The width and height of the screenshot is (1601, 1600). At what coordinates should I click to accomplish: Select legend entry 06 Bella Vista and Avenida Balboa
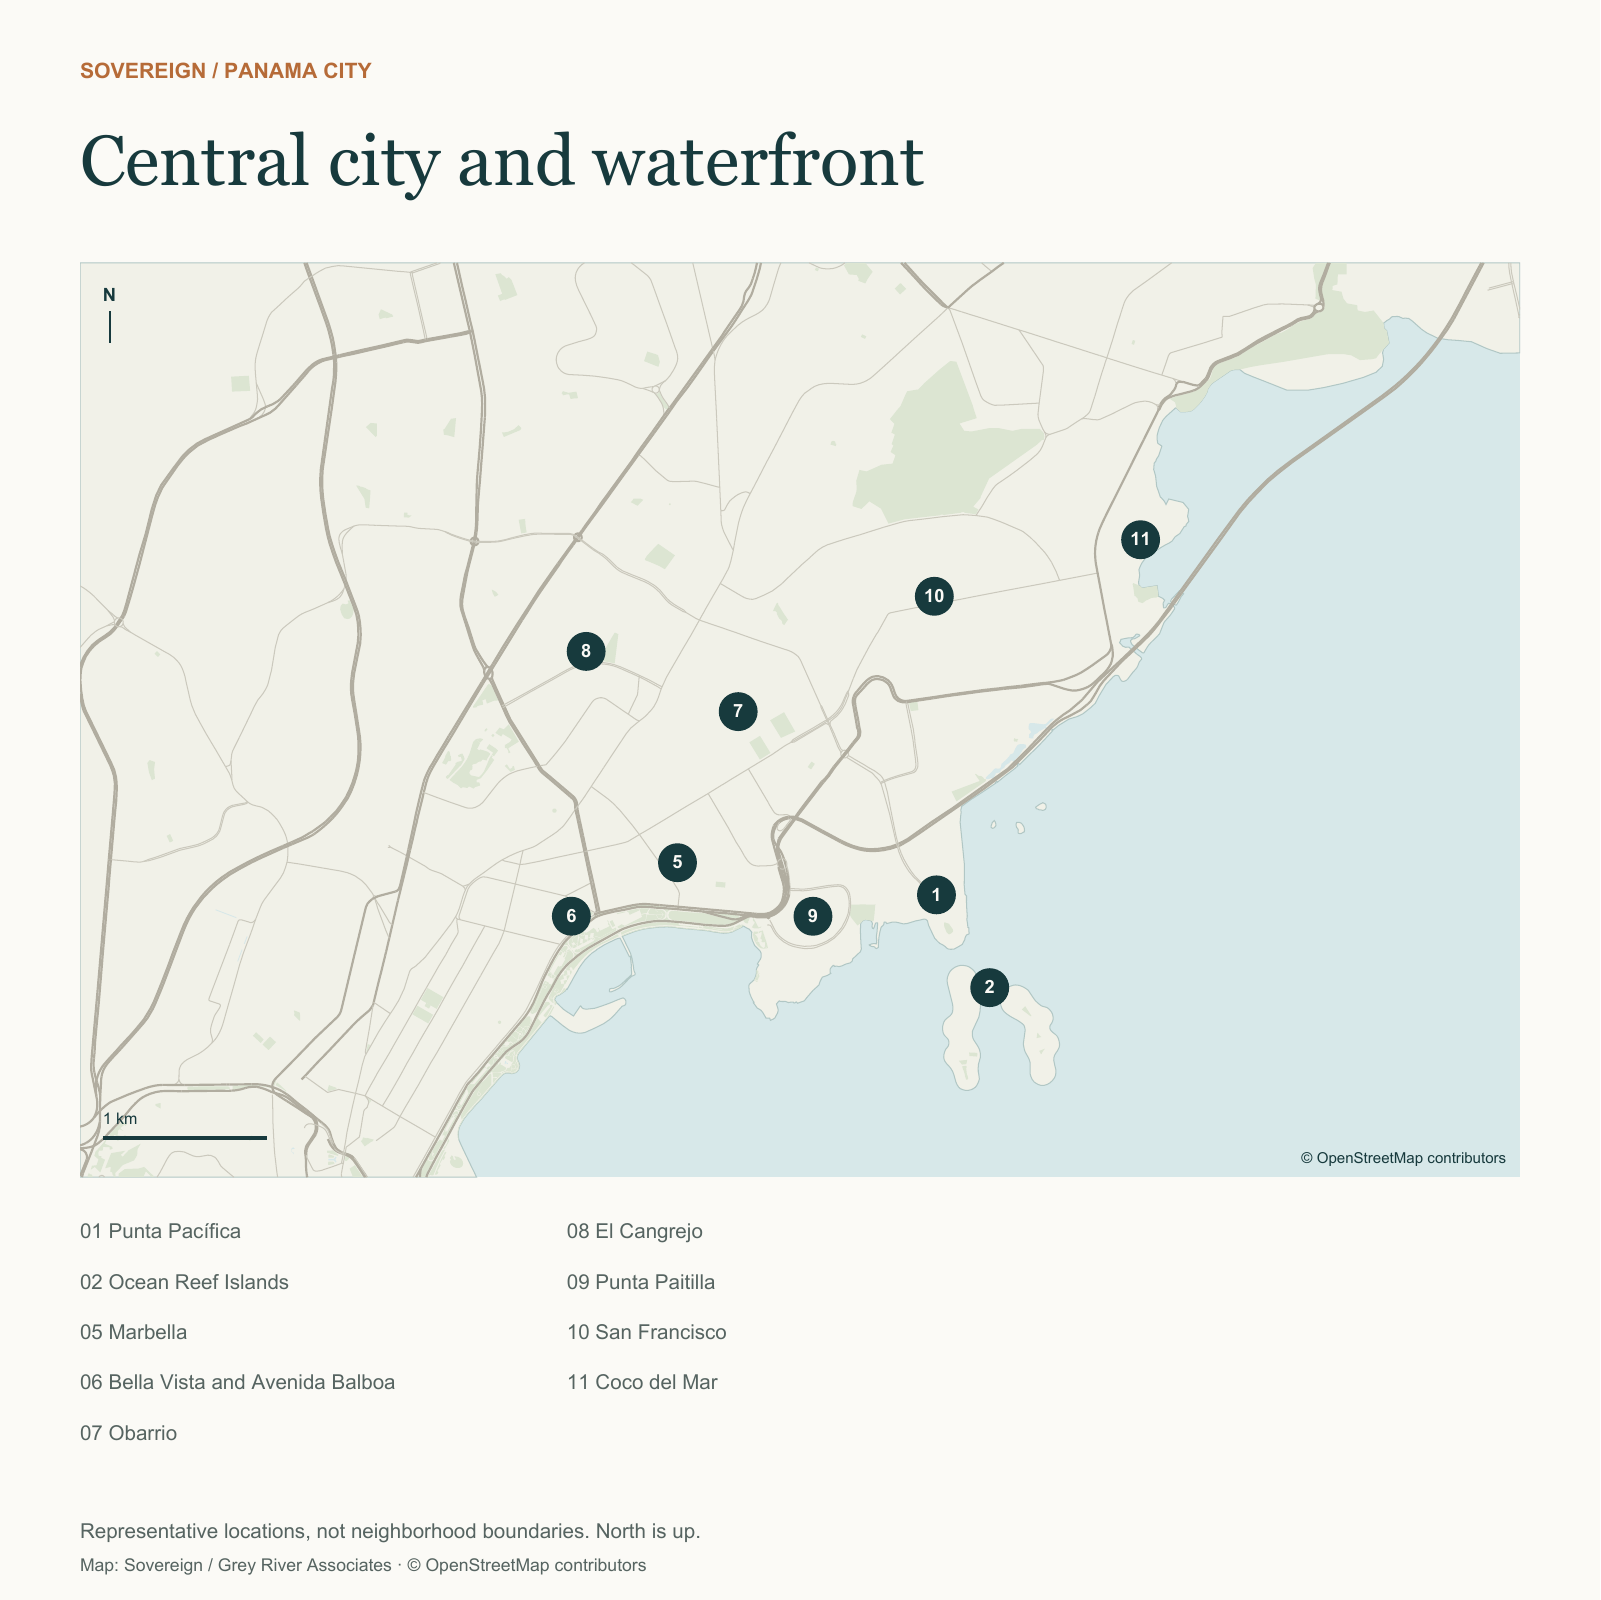tap(237, 1382)
